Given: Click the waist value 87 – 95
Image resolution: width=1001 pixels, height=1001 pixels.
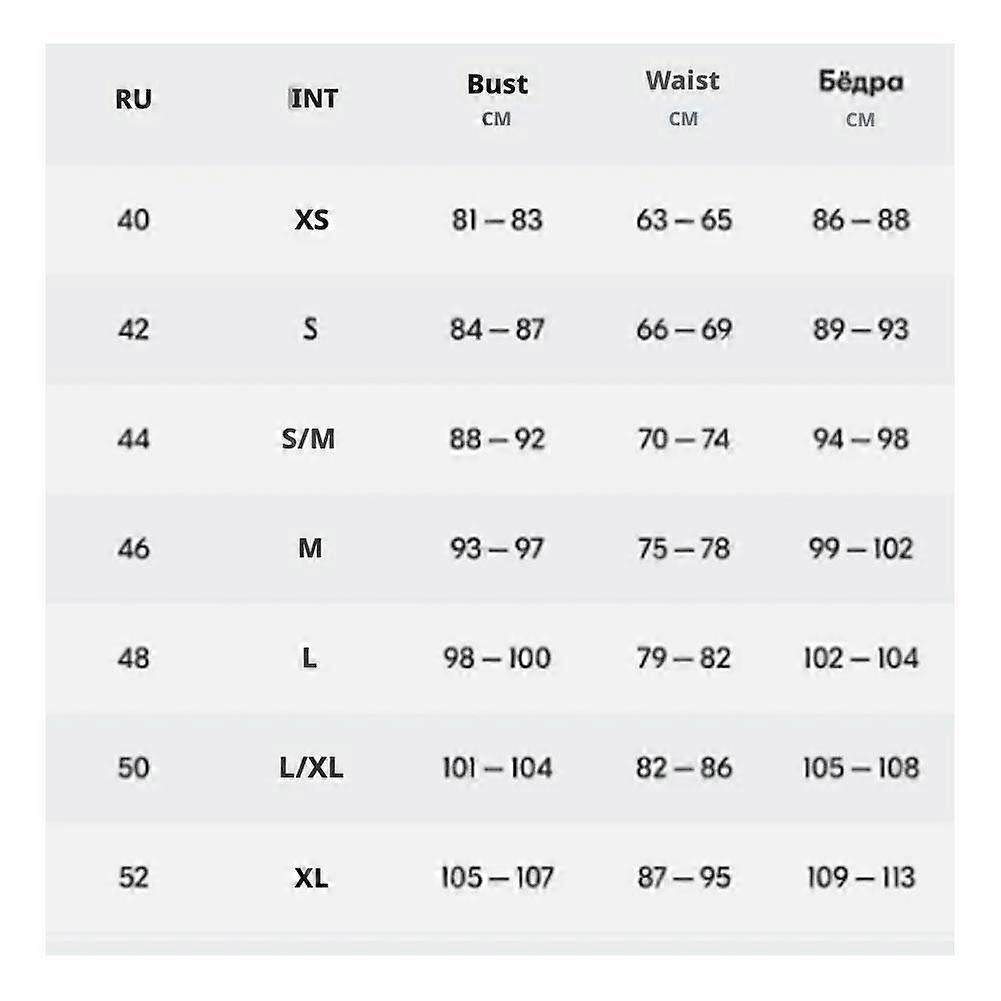Looking at the screenshot, I should coord(684,878).
